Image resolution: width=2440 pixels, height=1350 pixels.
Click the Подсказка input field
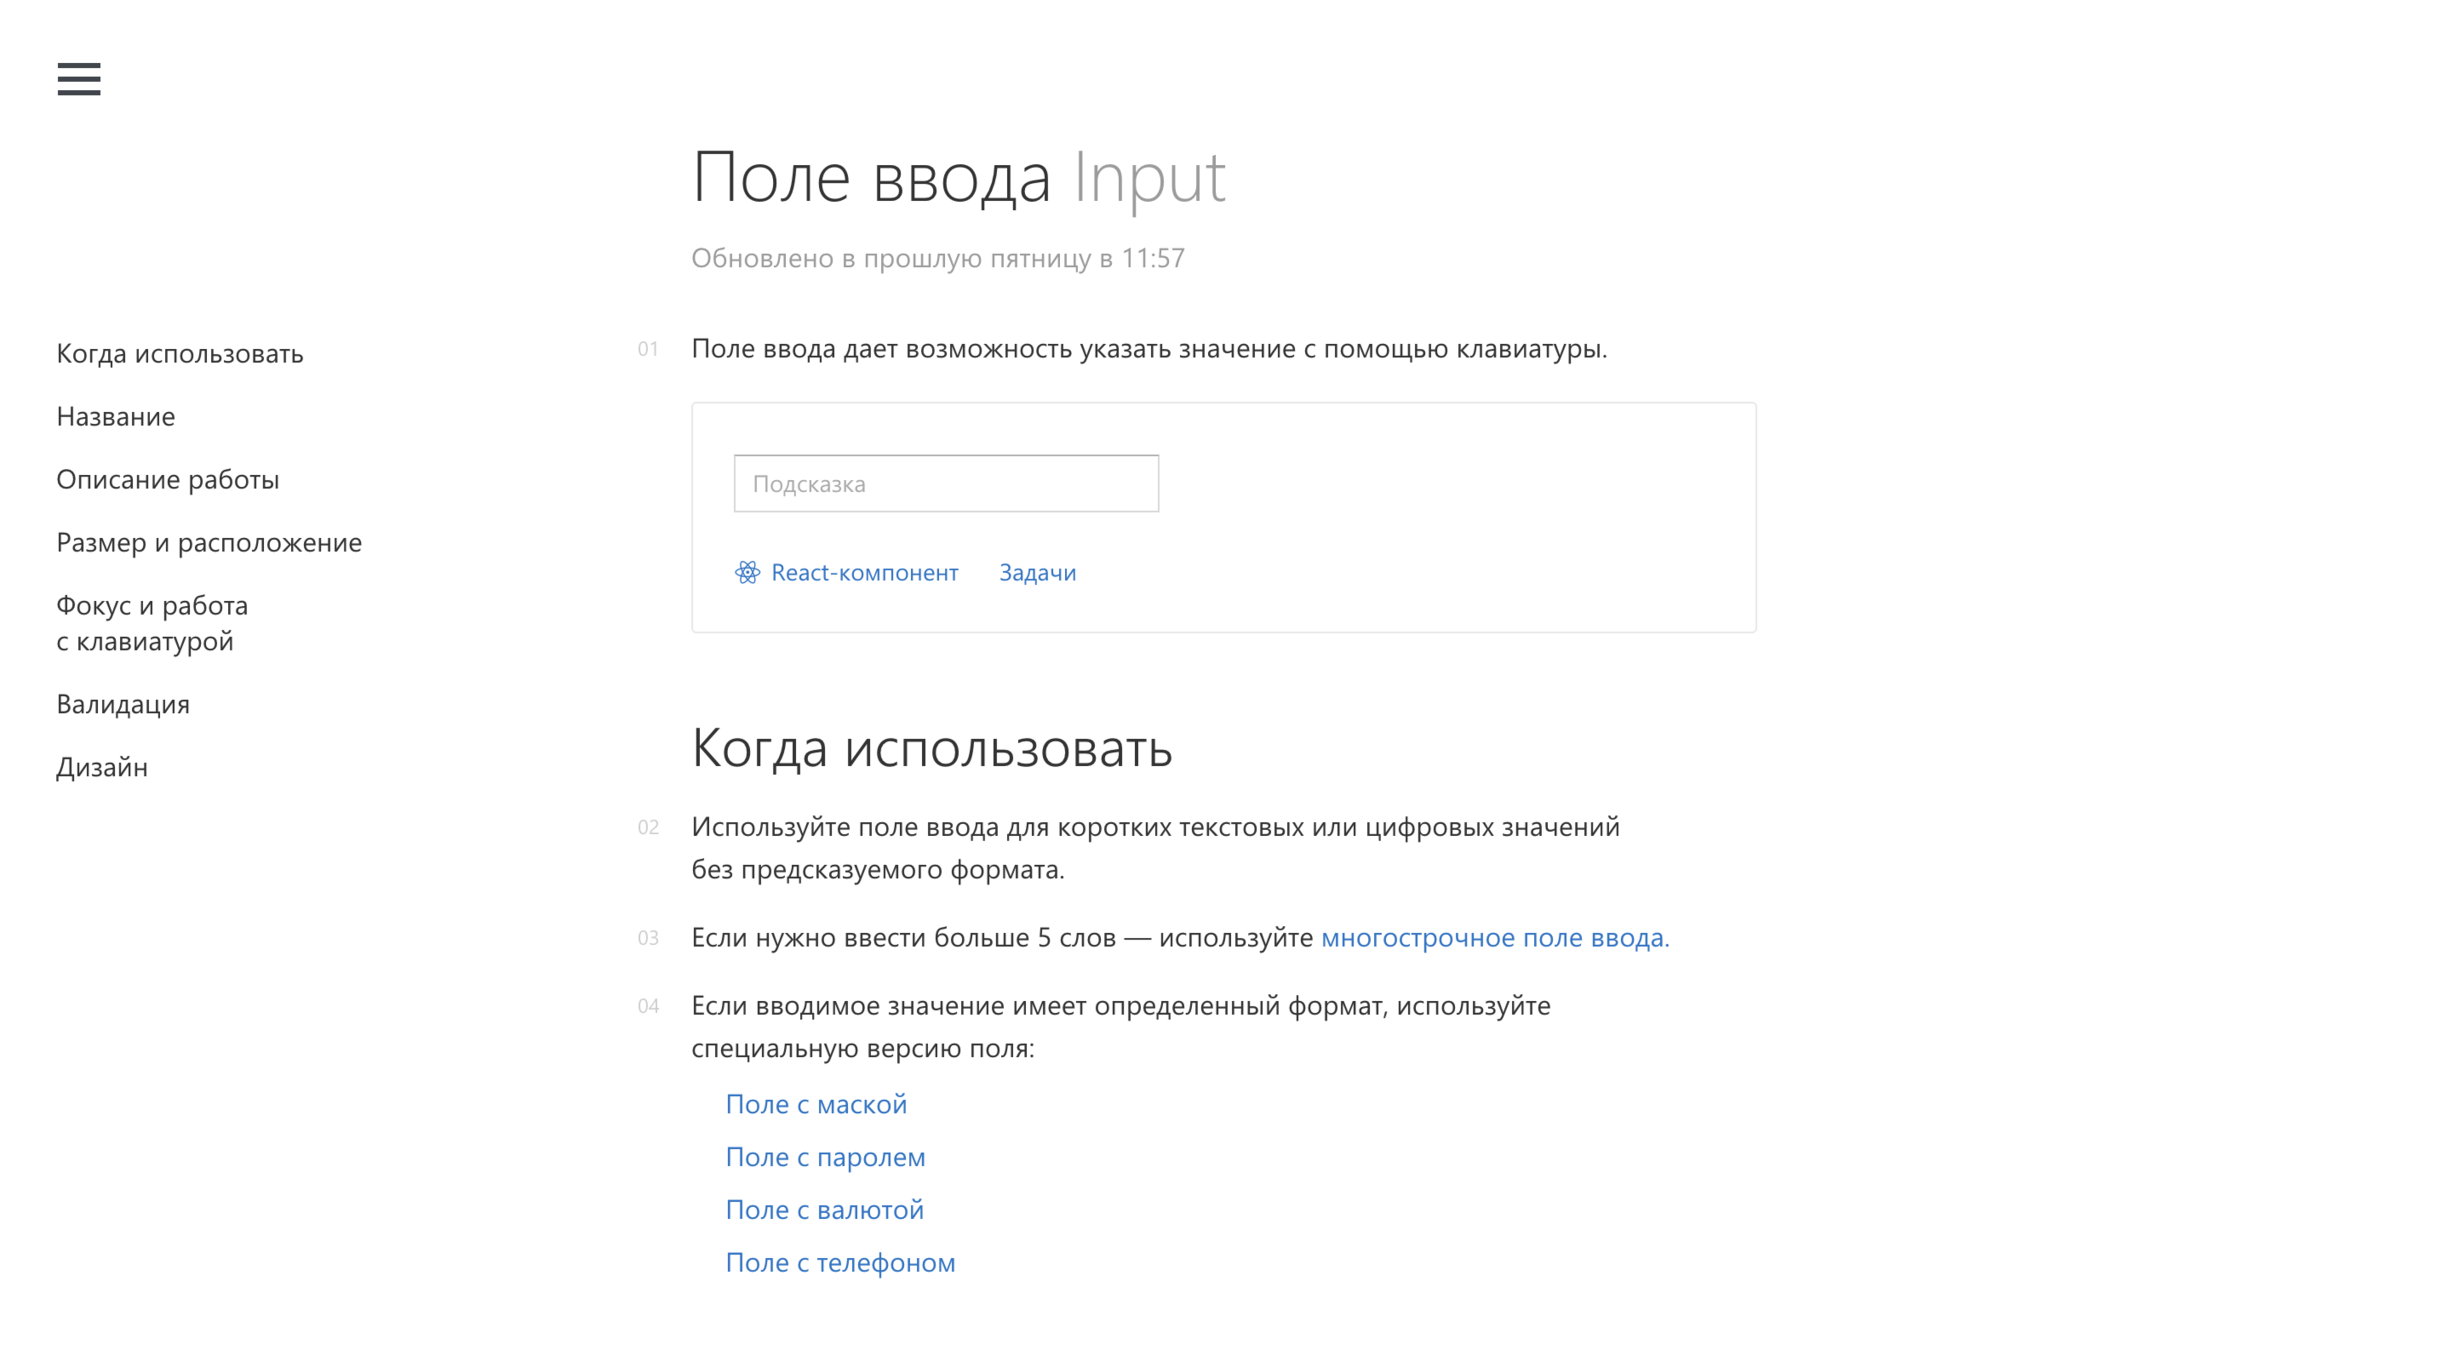tap(945, 484)
